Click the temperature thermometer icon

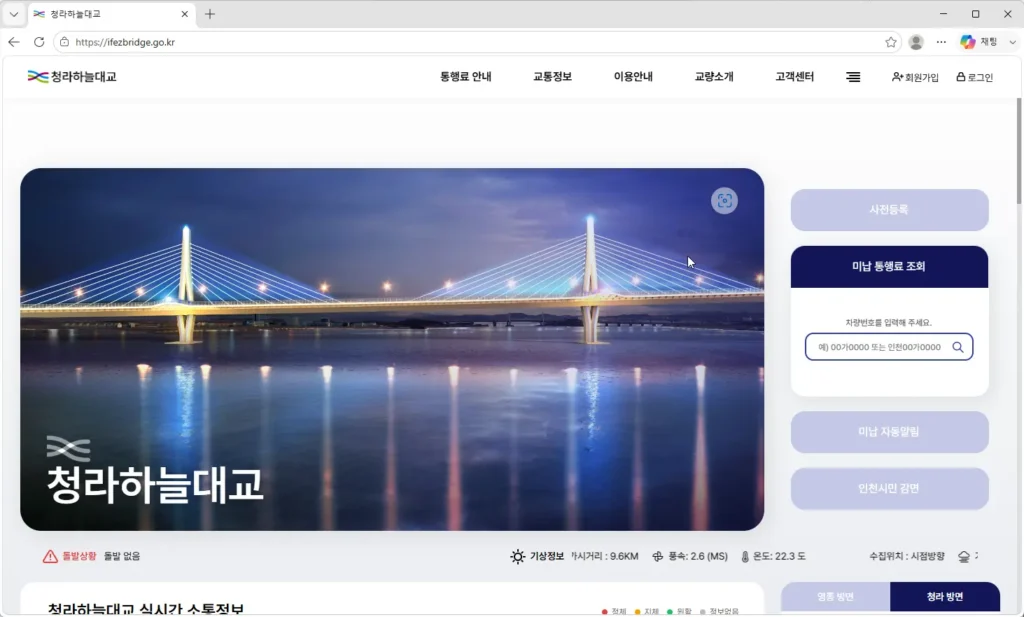click(x=745, y=556)
